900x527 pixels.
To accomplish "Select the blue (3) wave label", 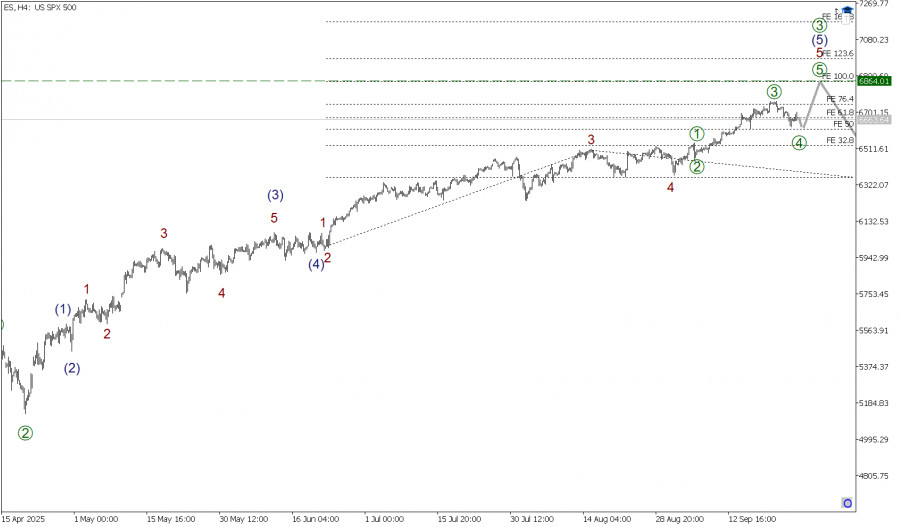I will click(276, 194).
